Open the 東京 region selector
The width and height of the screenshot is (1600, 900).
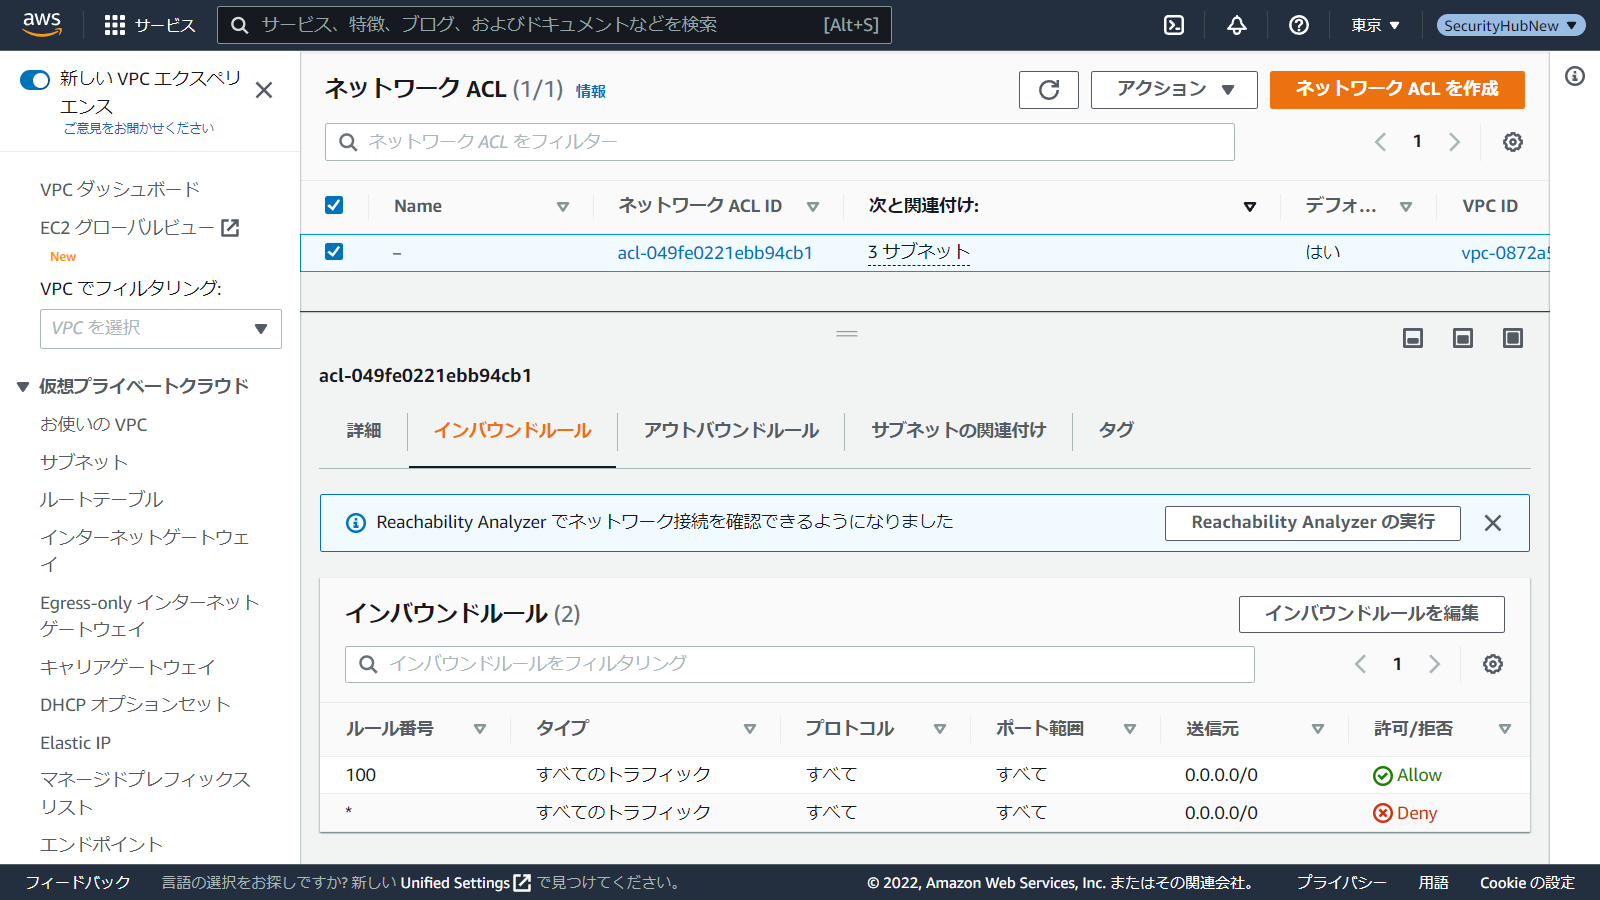[1375, 25]
